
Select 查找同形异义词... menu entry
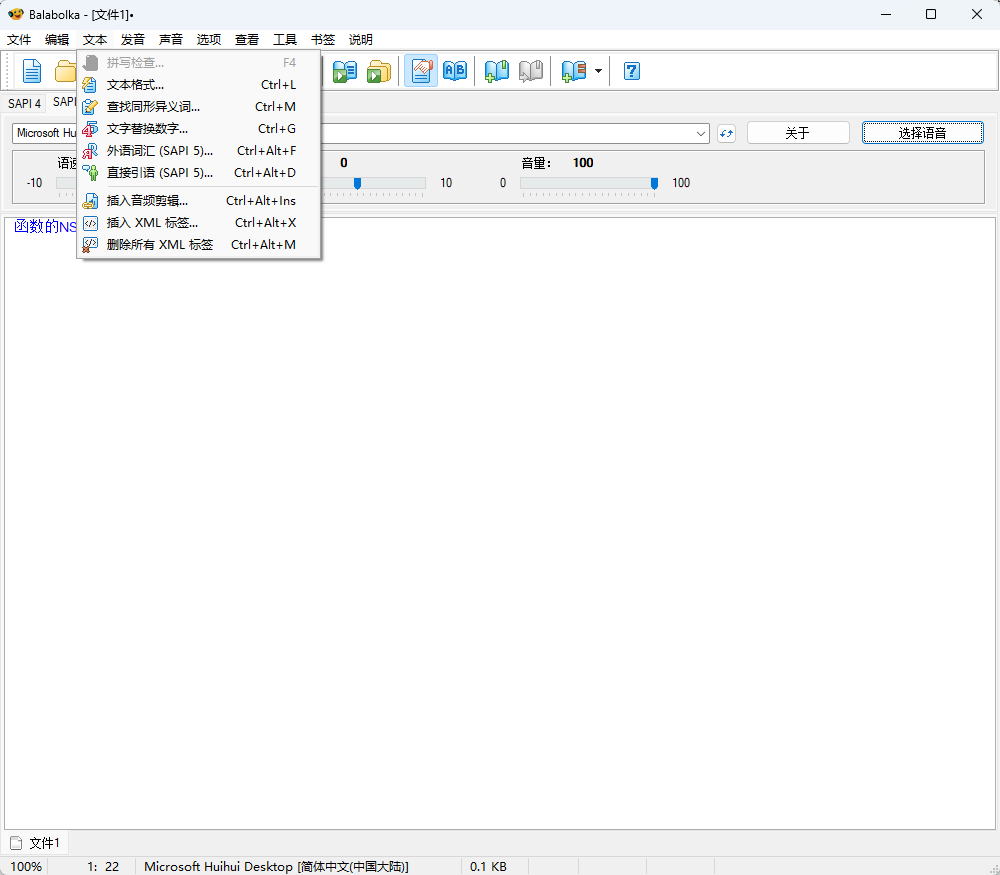[198, 107]
